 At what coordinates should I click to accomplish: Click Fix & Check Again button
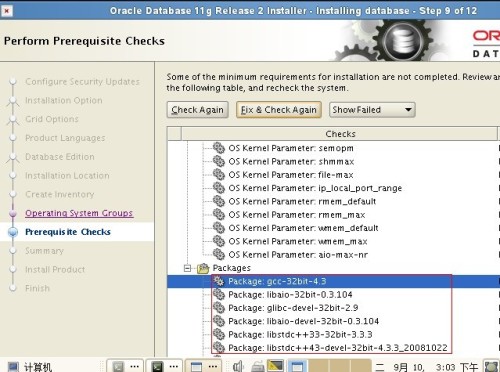pos(279,110)
